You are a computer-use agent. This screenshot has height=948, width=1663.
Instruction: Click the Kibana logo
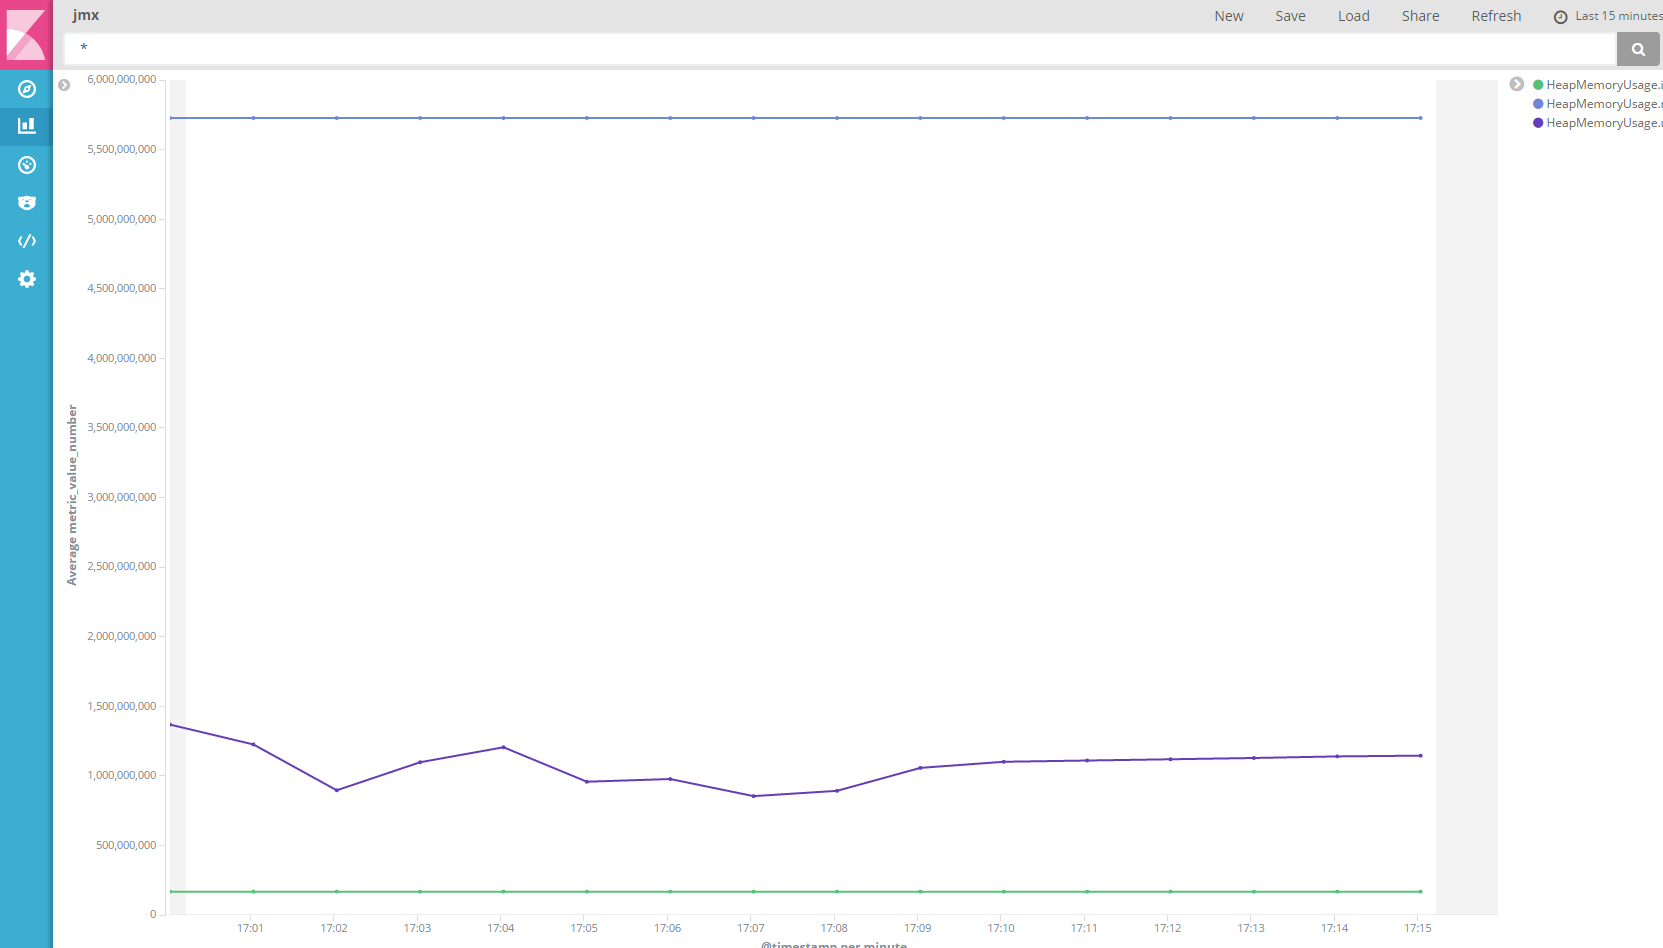[26, 34]
